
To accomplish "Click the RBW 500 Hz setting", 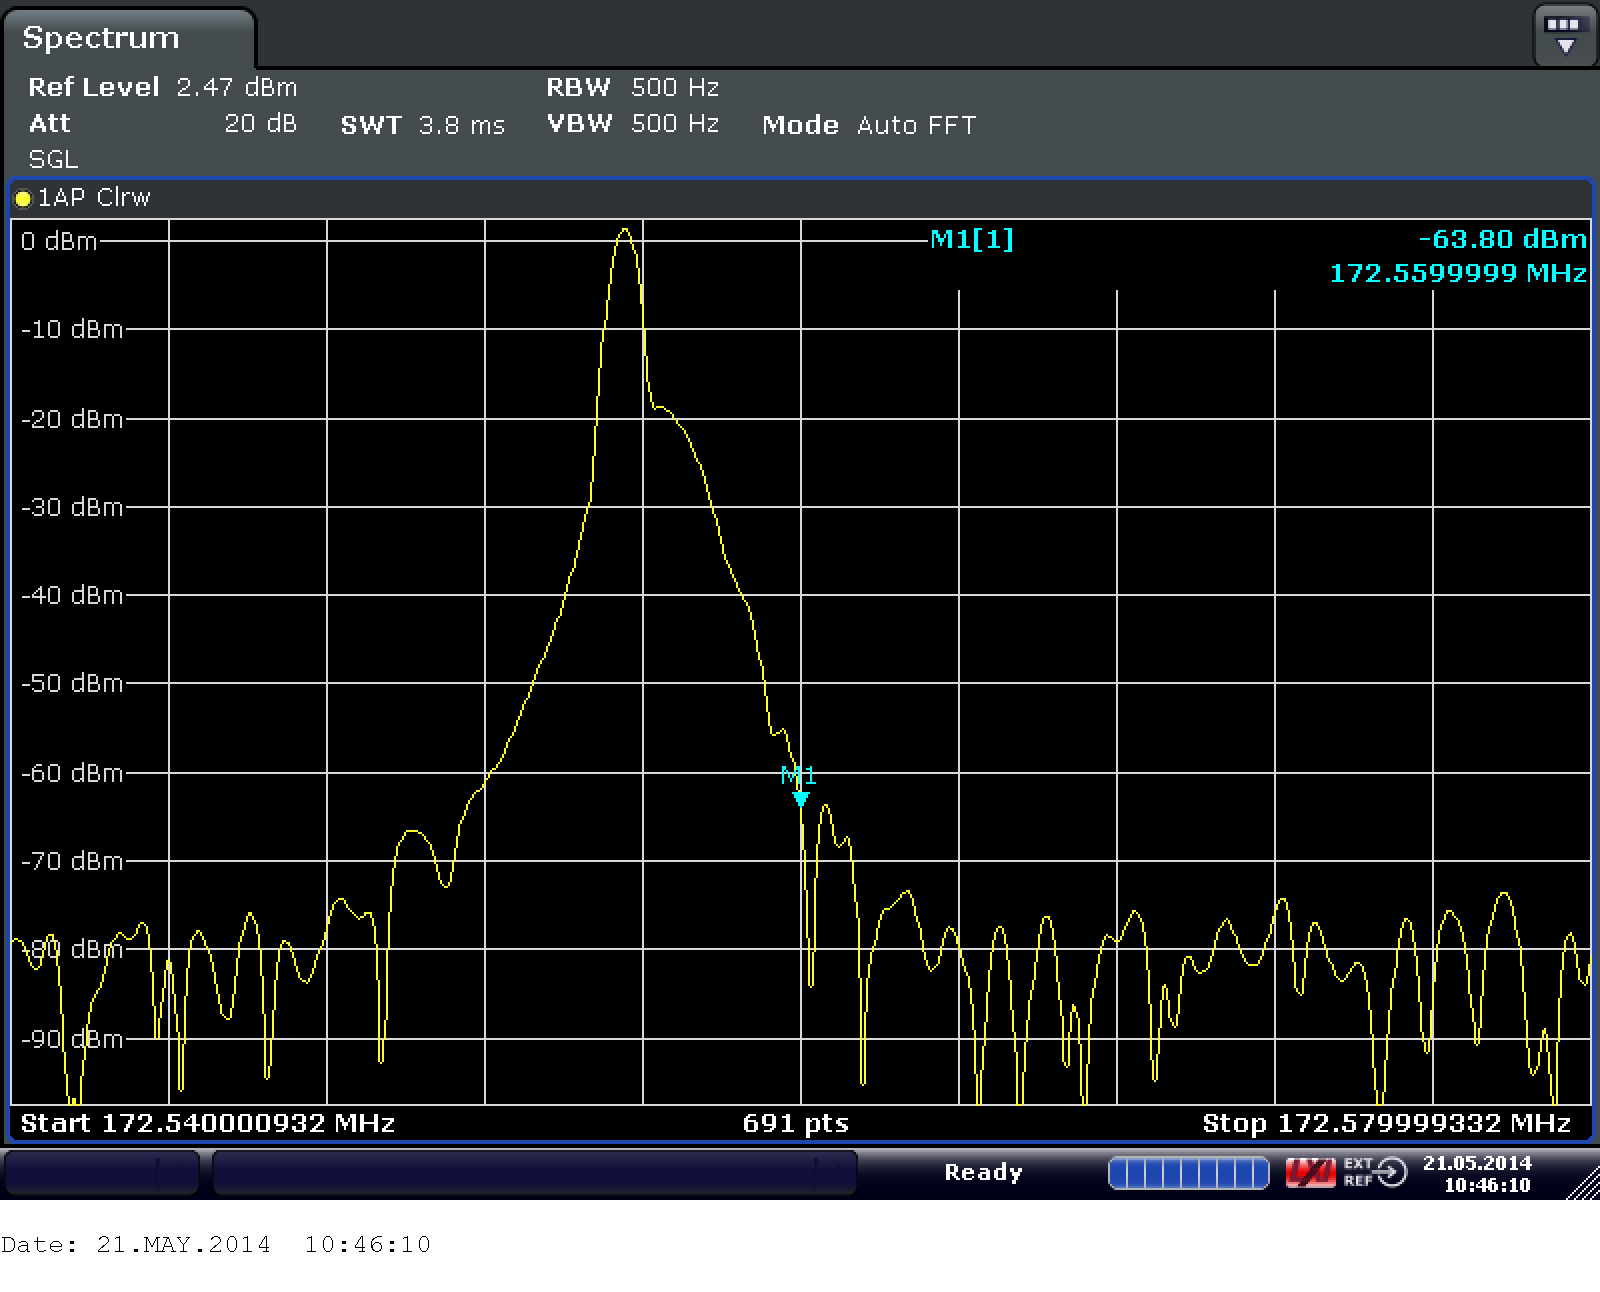I will point(674,88).
